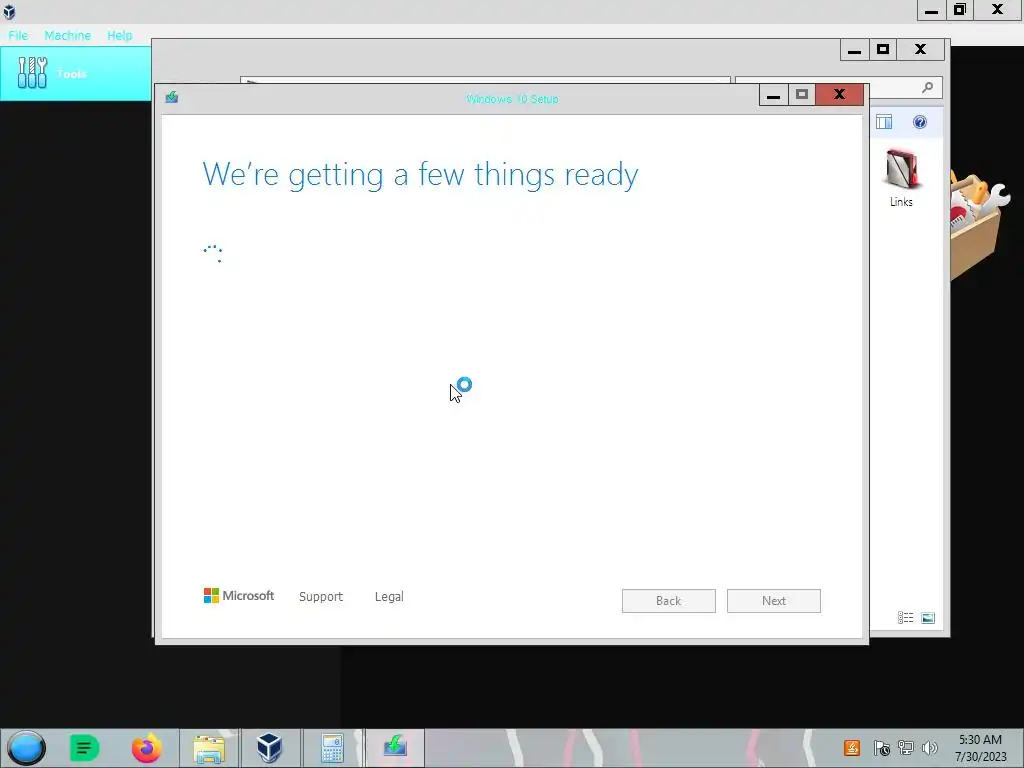The width and height of the screenshot is (1024, 768).
Task: Click the Back button in Setup
Action: click(x=669, y=601)
